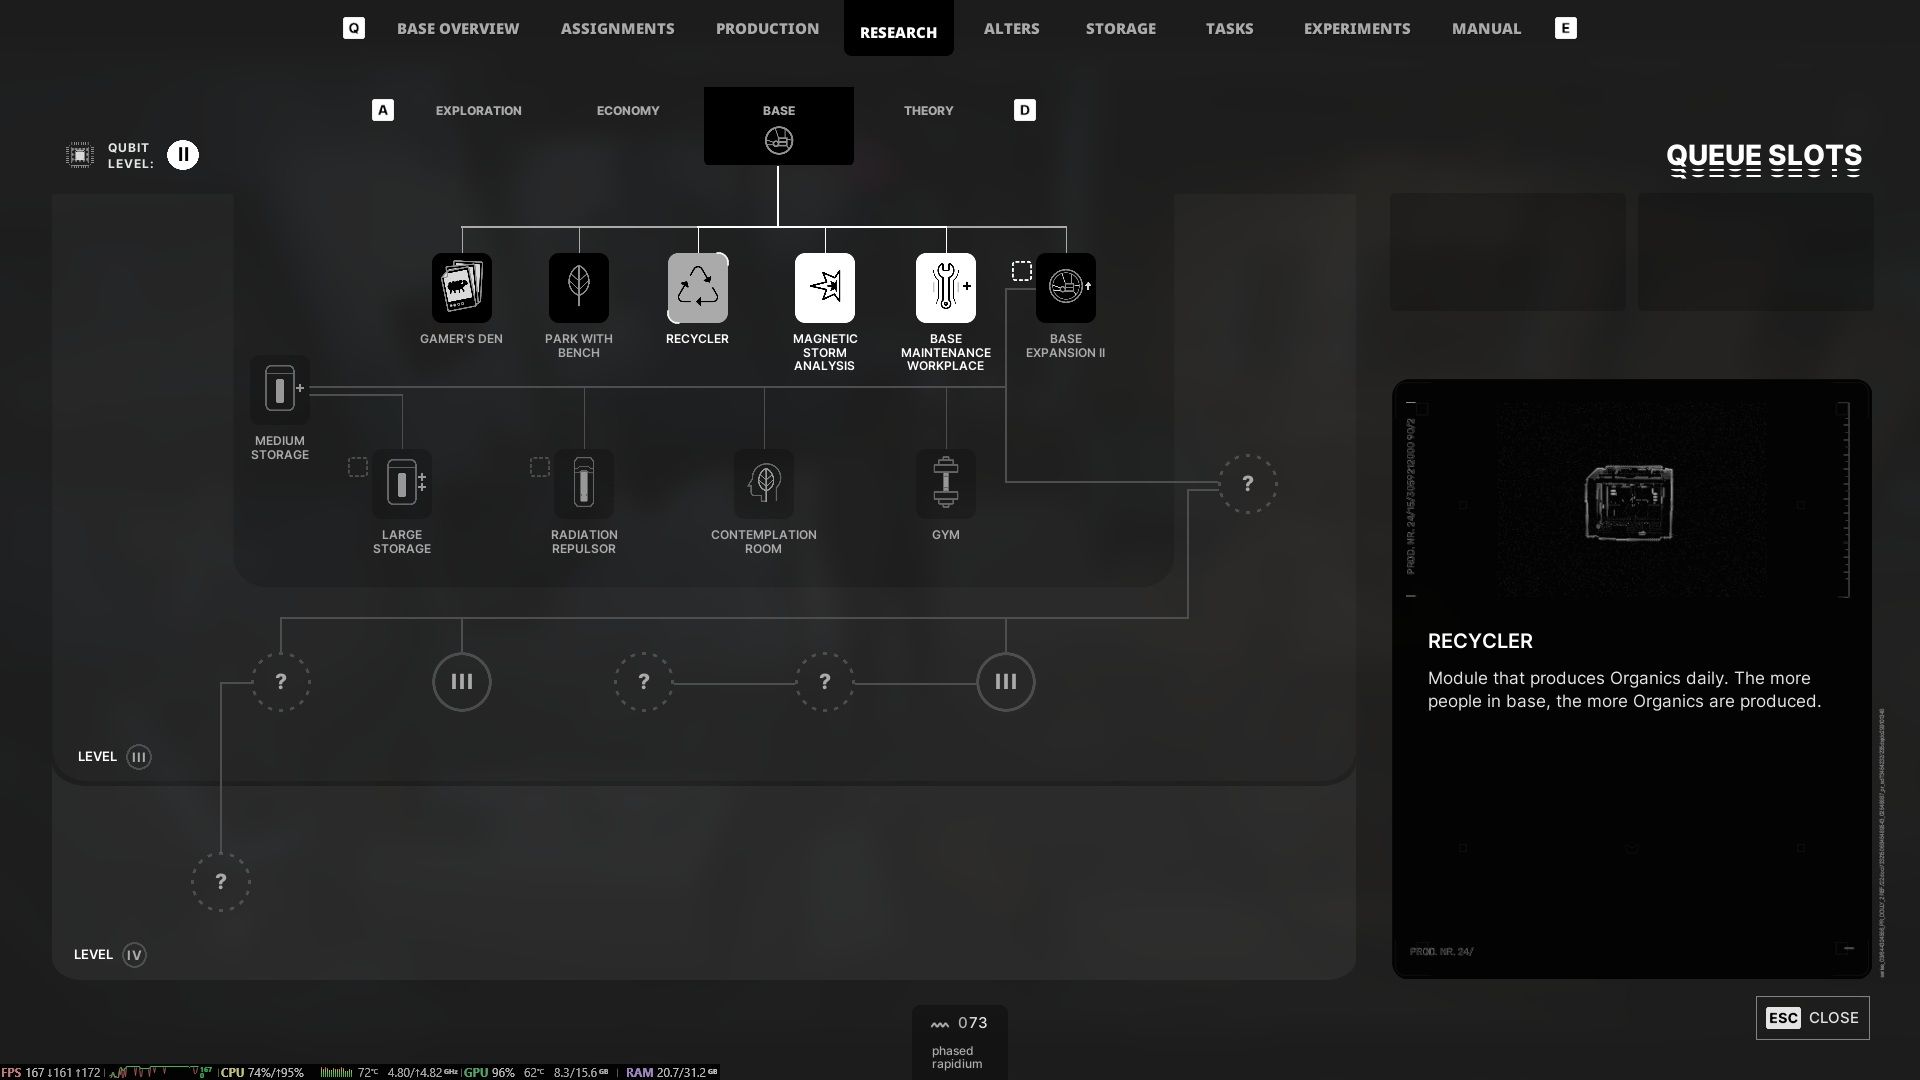Screen dimensions: 1920x1080
Task: Click the Recycler title in info panel
Action: point(1480,641)
